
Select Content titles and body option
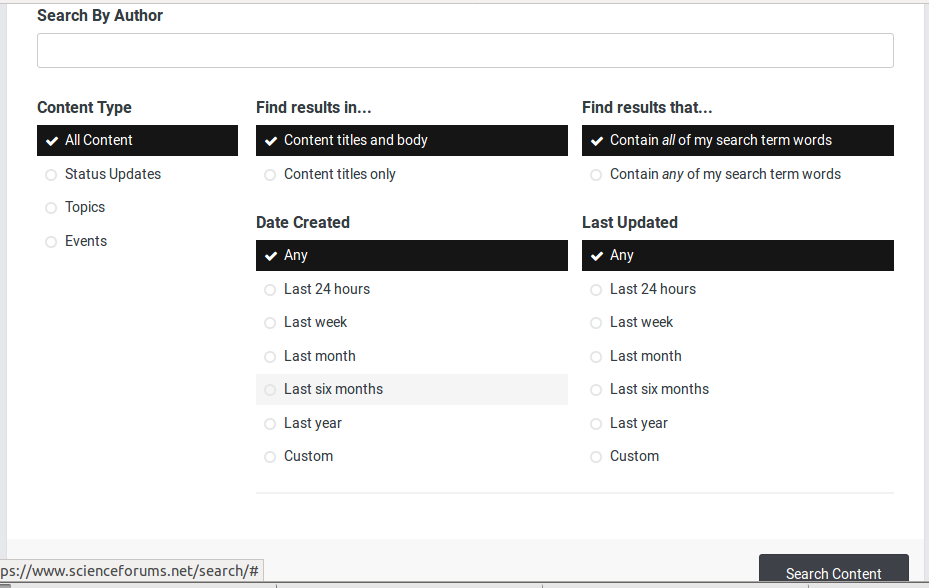tap(355, 141)
